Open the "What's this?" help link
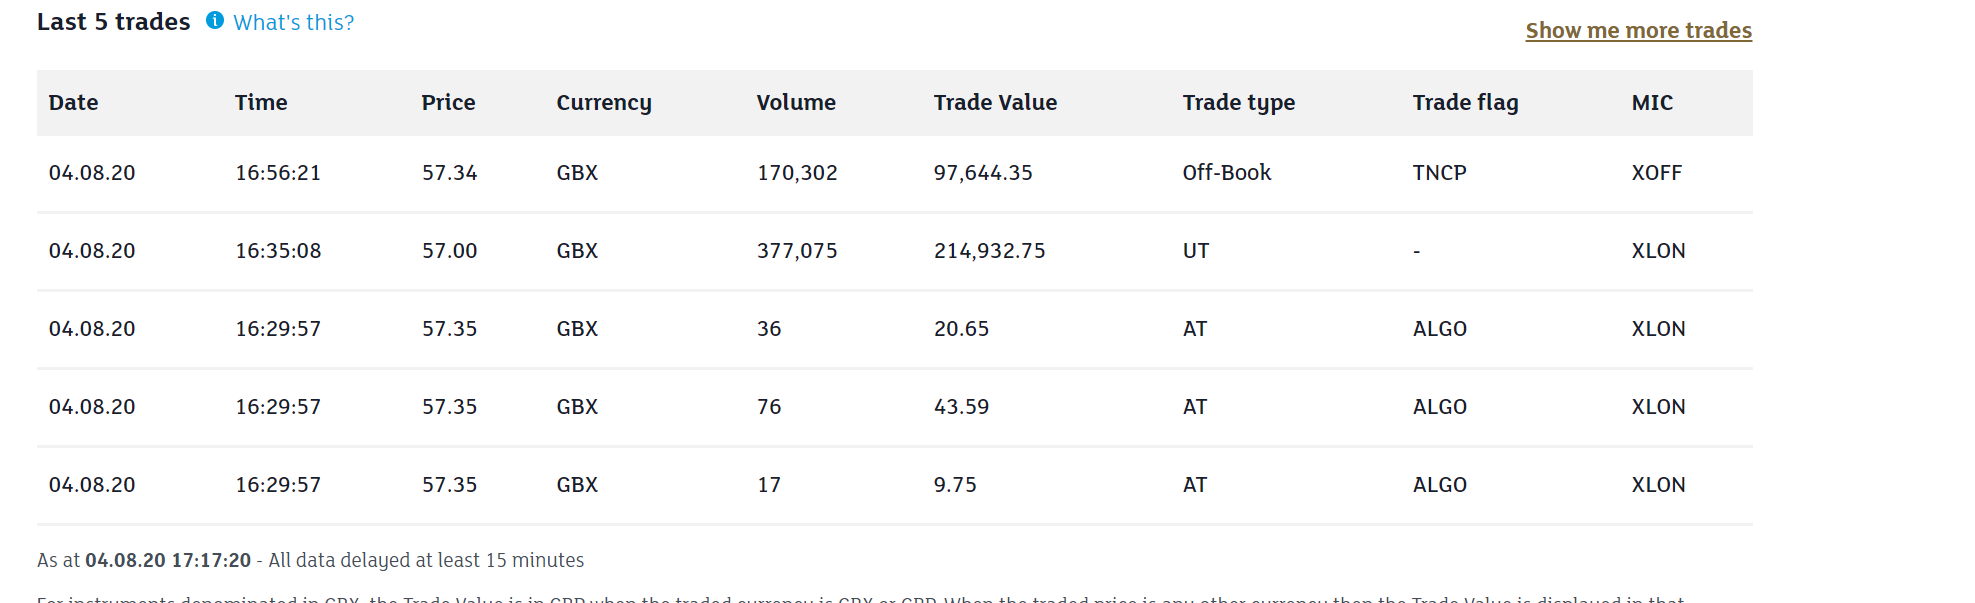The height and width of the screenshot is (603, 1975). tap(293, 23)
